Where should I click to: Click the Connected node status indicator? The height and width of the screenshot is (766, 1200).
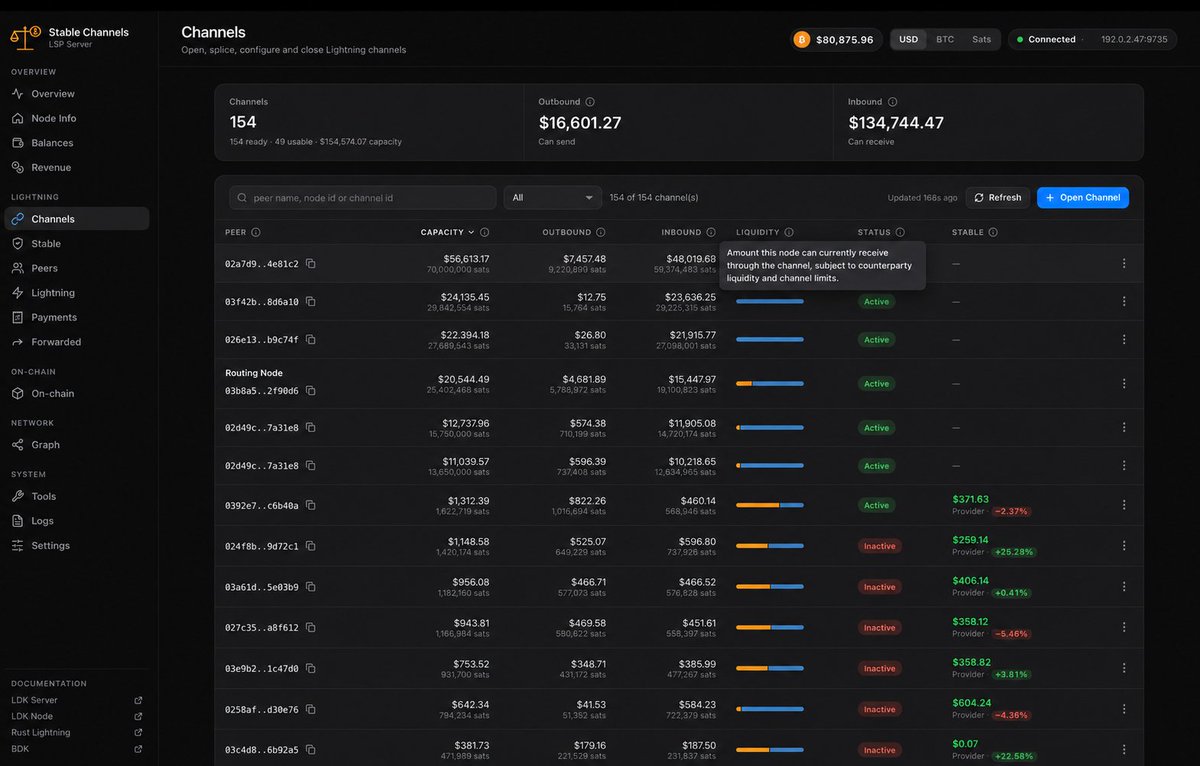click(1046, 40)
